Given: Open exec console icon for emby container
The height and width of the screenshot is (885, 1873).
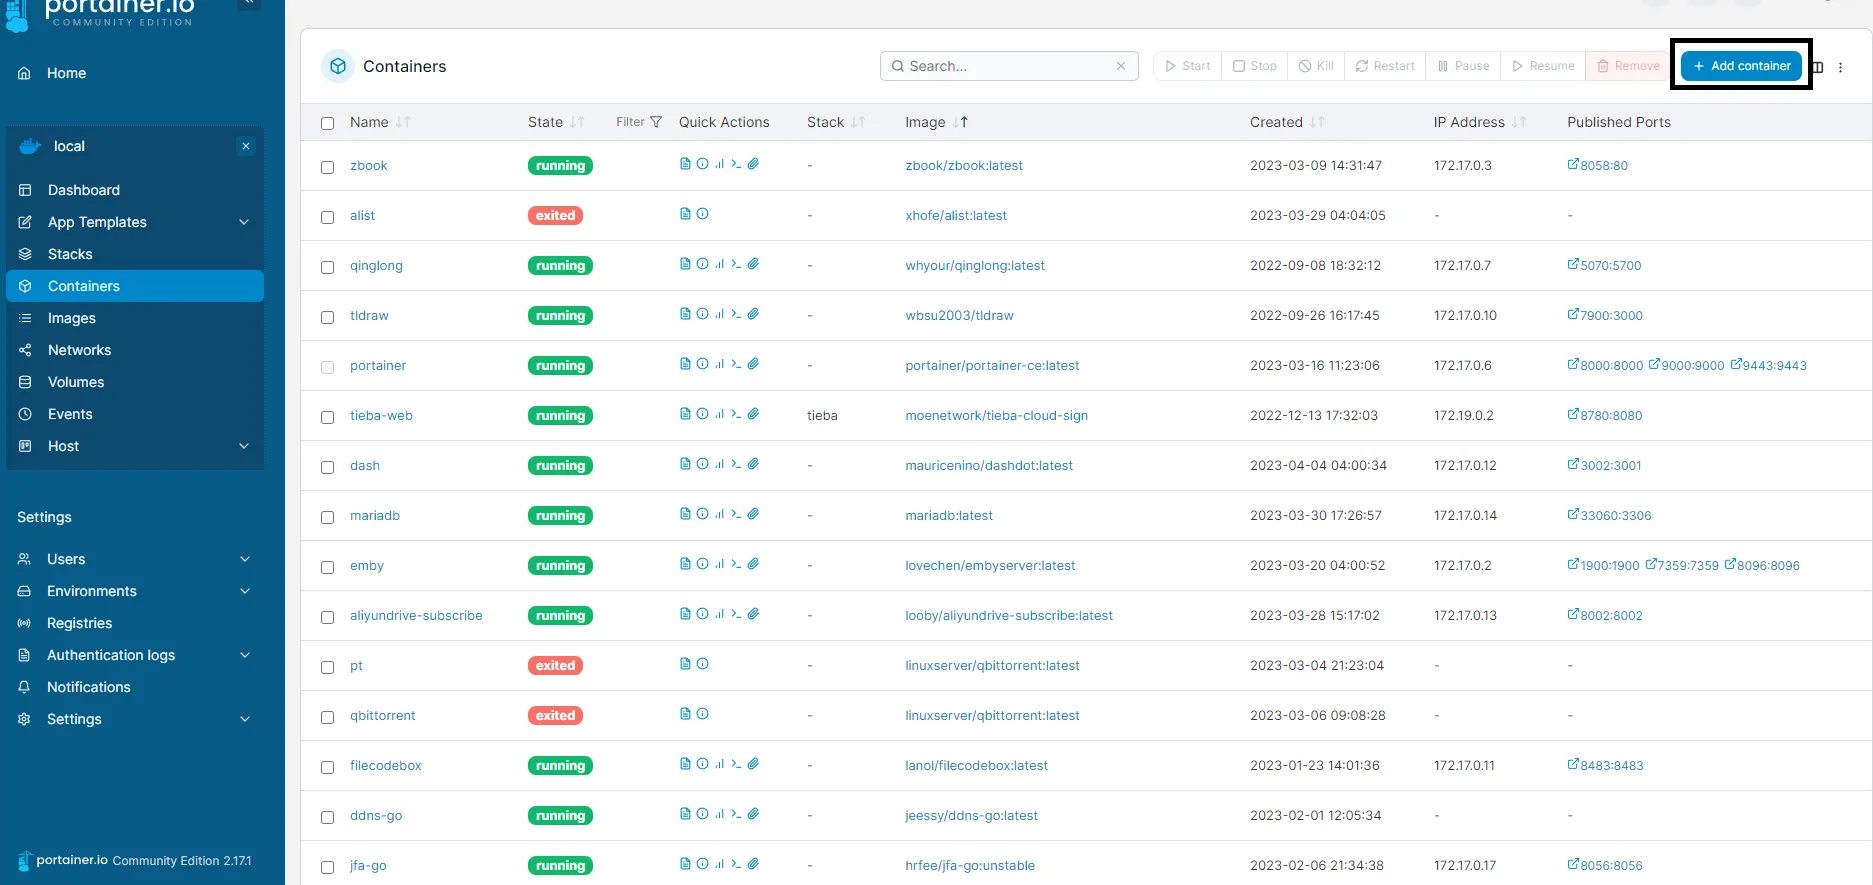Looking at the screenshot, I should (736, 564).
